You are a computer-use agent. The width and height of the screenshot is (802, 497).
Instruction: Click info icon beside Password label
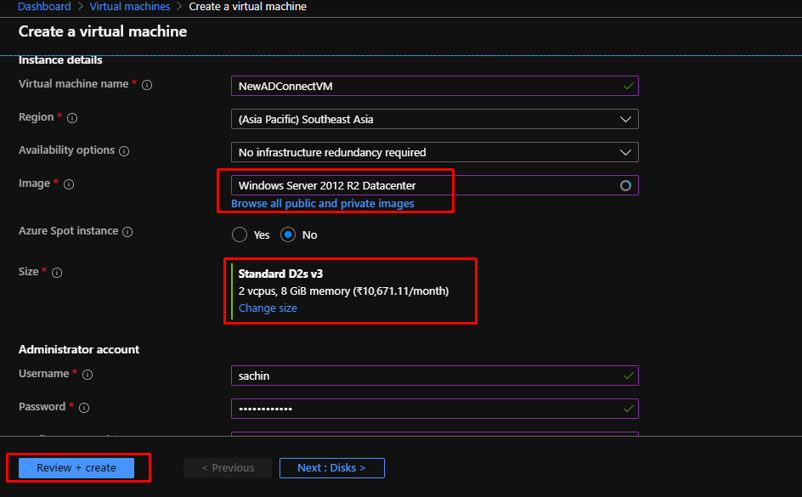coord(84,408)
